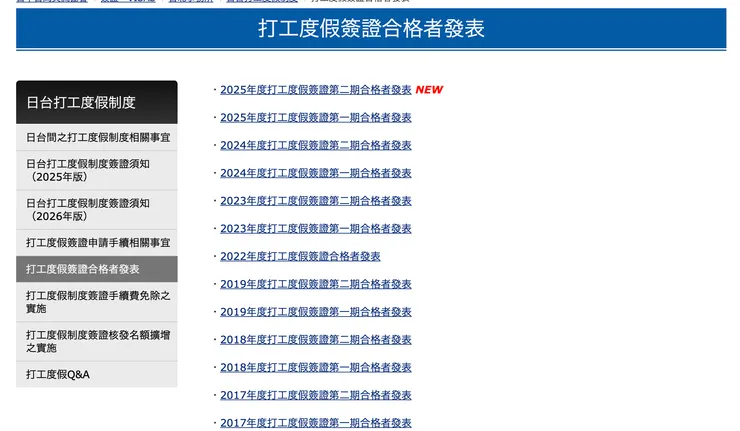Select 日台打工度假制度簽證須知（2025年版） sidebar item
Image resolution: width=740 pixels, height=431 pixels.
97,170
